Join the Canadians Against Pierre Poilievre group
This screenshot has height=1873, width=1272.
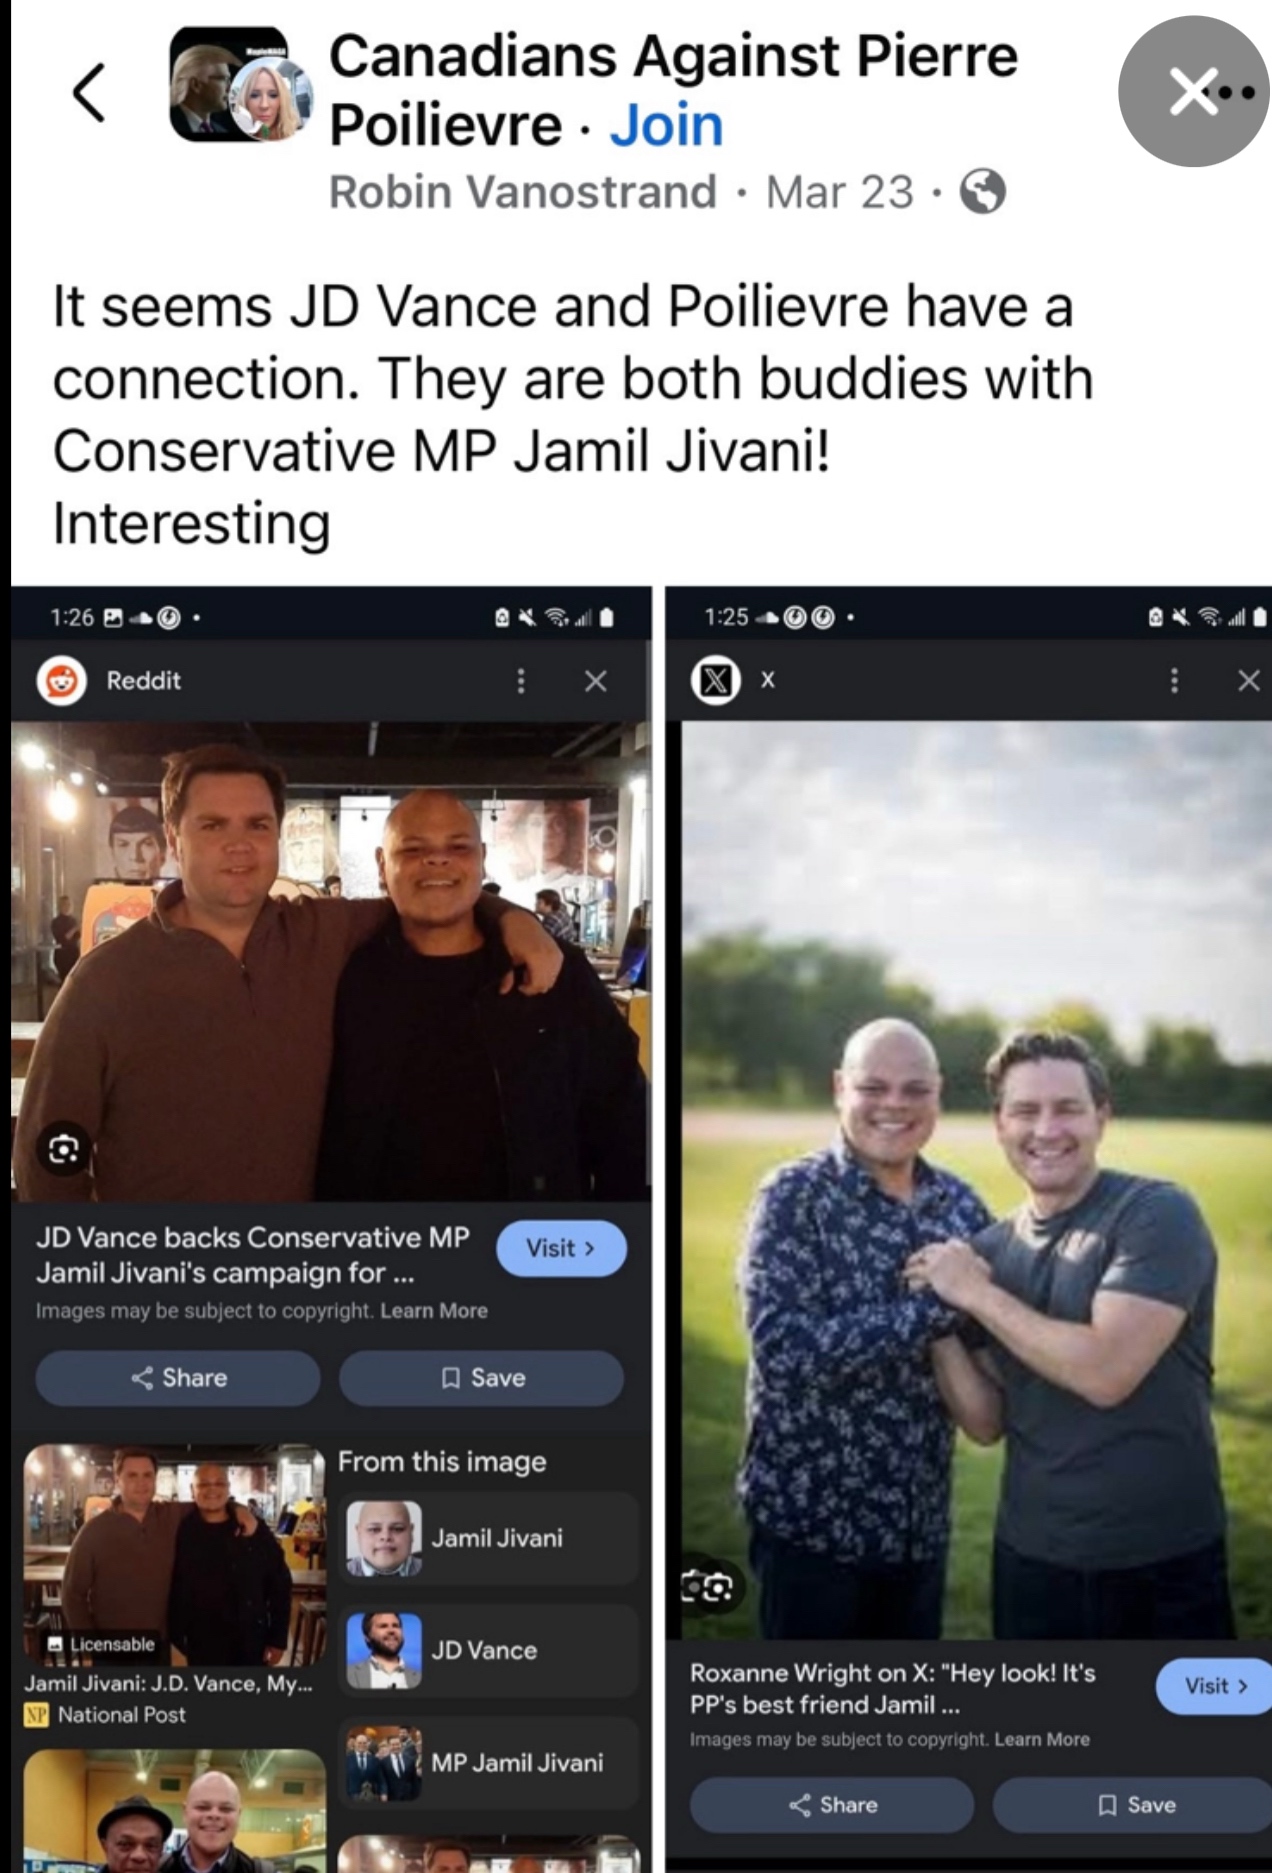point(666,125)
